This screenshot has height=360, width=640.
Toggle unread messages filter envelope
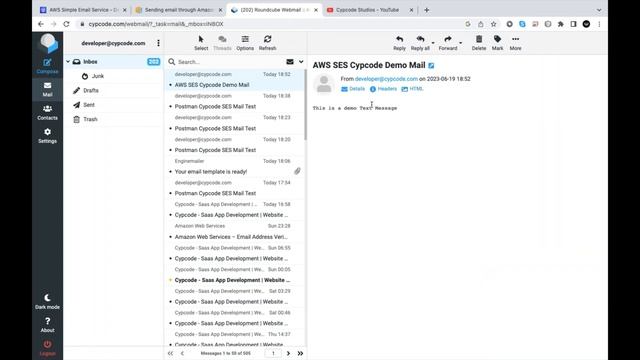click(x=290, y=62)
